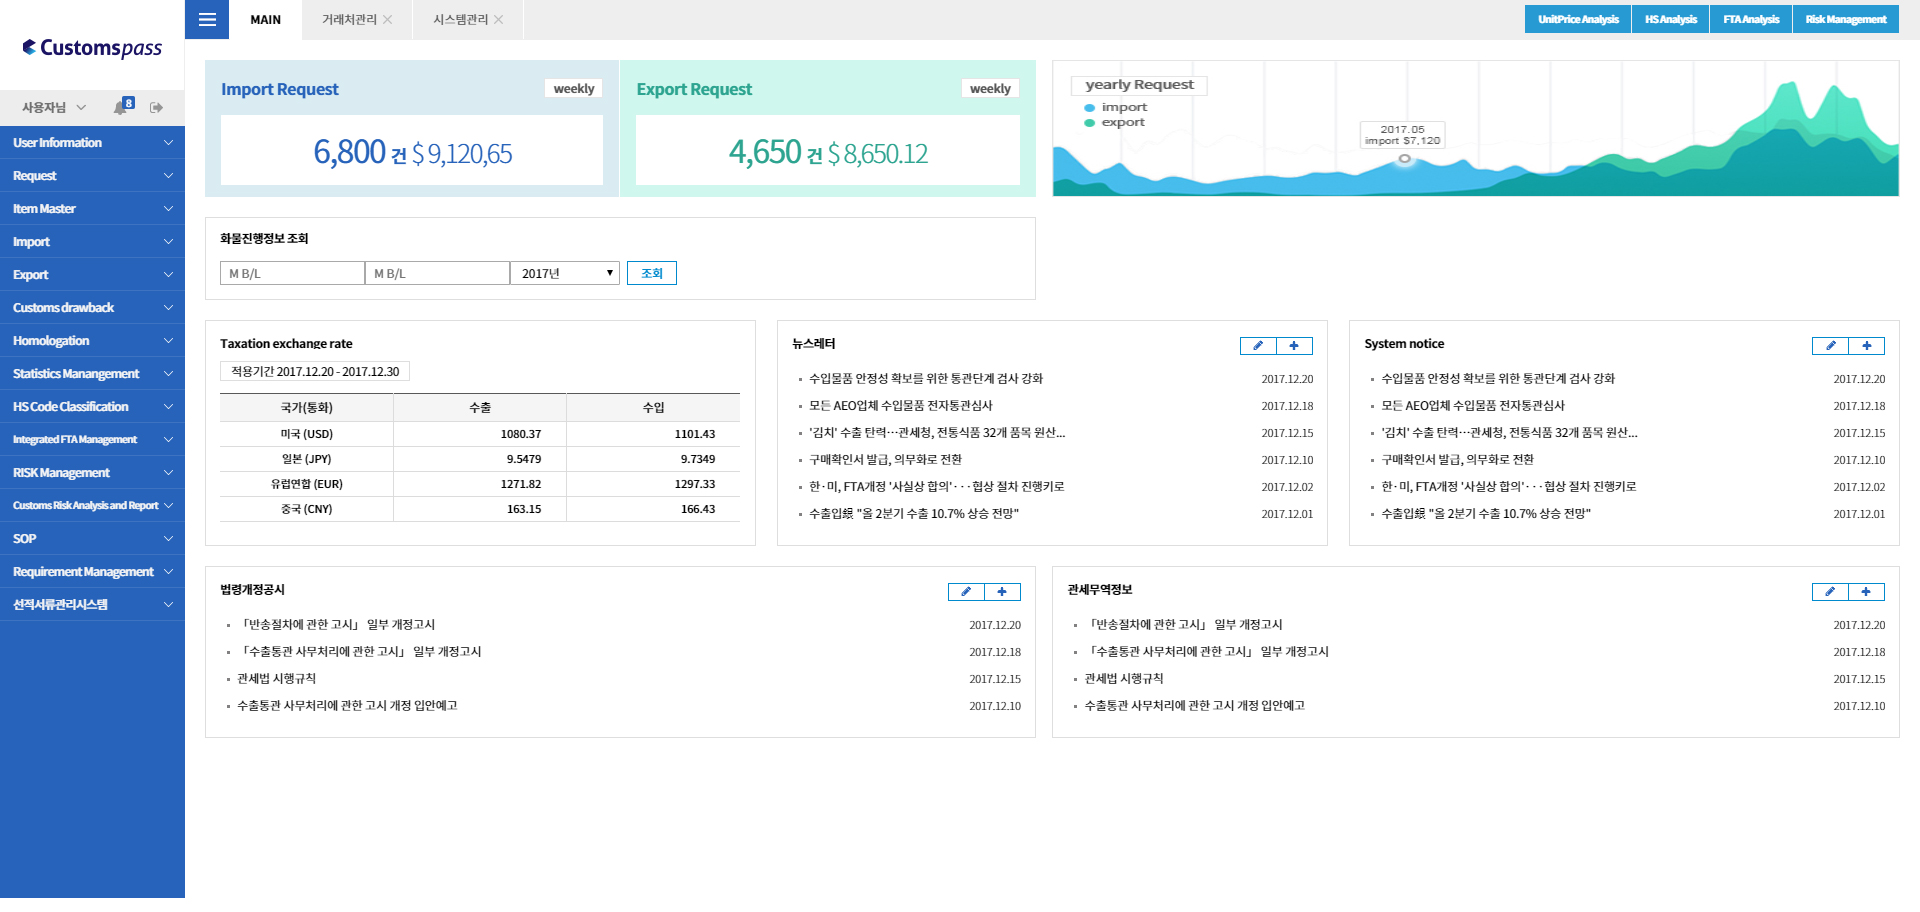This screenshot has height=912, width=1920.
Task: Click the 중국 (CNY) export value 163.15
Action: pyautogui.click(x=524, y=509)
